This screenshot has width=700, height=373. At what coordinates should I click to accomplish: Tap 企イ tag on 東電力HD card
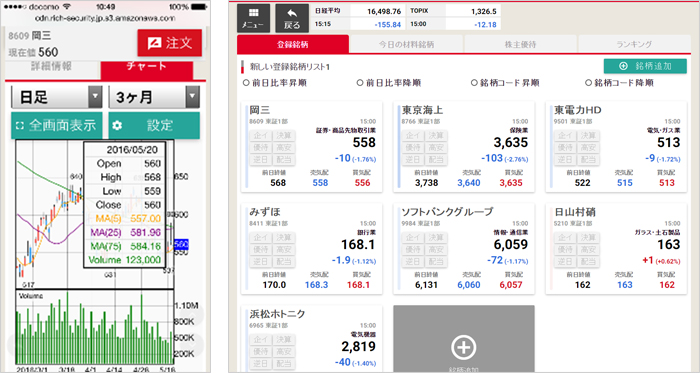point(565,136)
